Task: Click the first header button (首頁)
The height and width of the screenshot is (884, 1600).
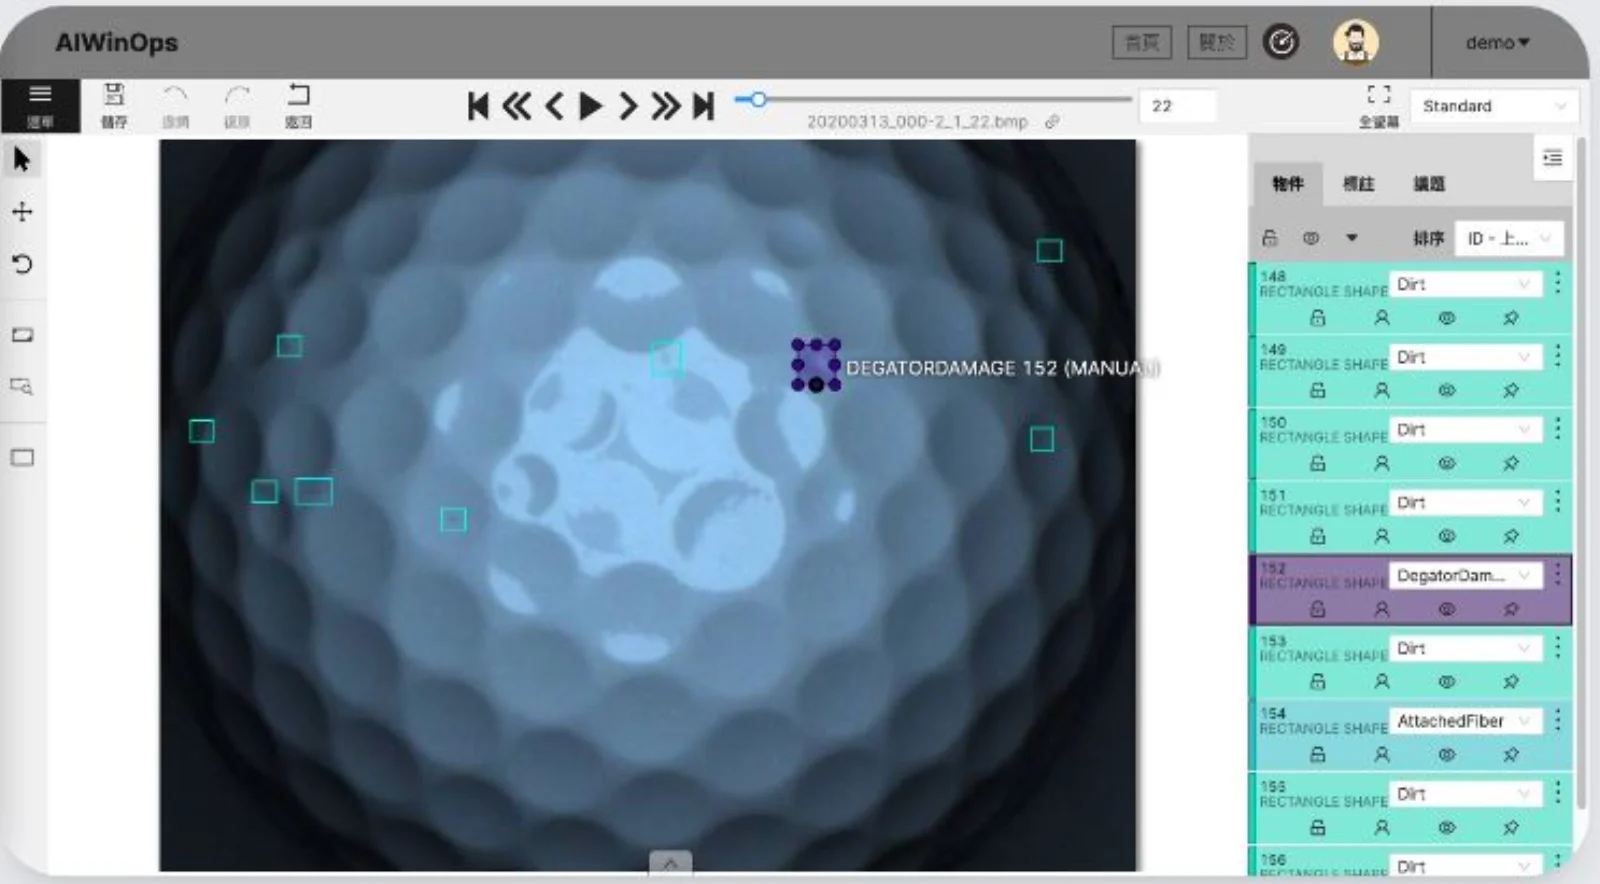Action: tap(1142, 42)
